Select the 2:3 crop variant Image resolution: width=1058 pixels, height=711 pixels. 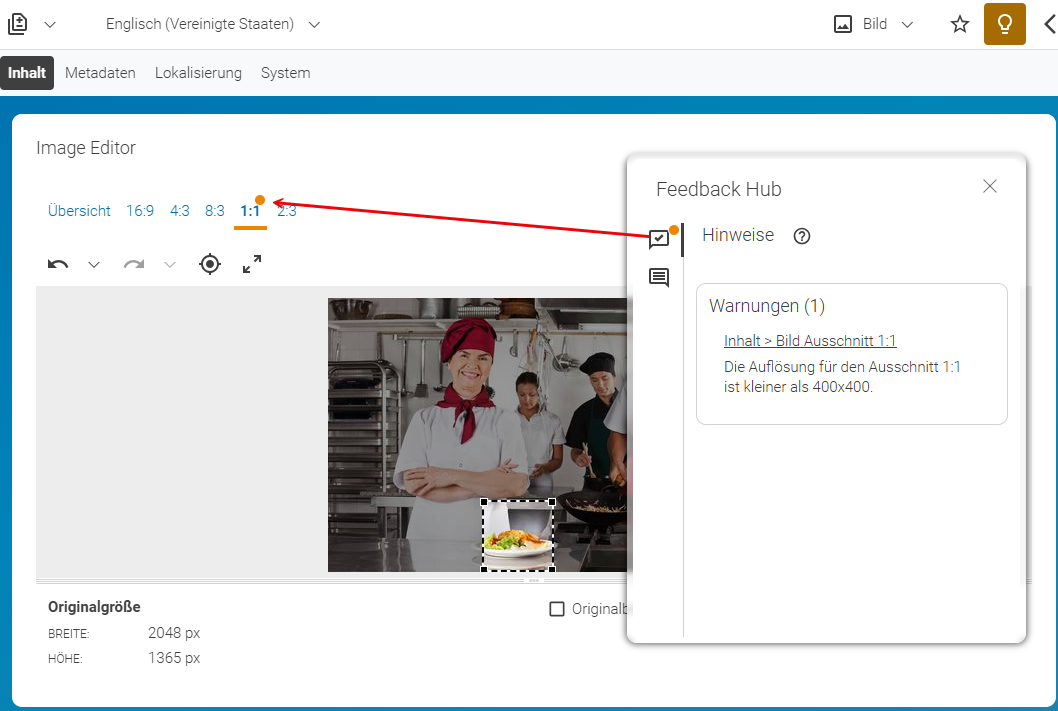point(287,210)
